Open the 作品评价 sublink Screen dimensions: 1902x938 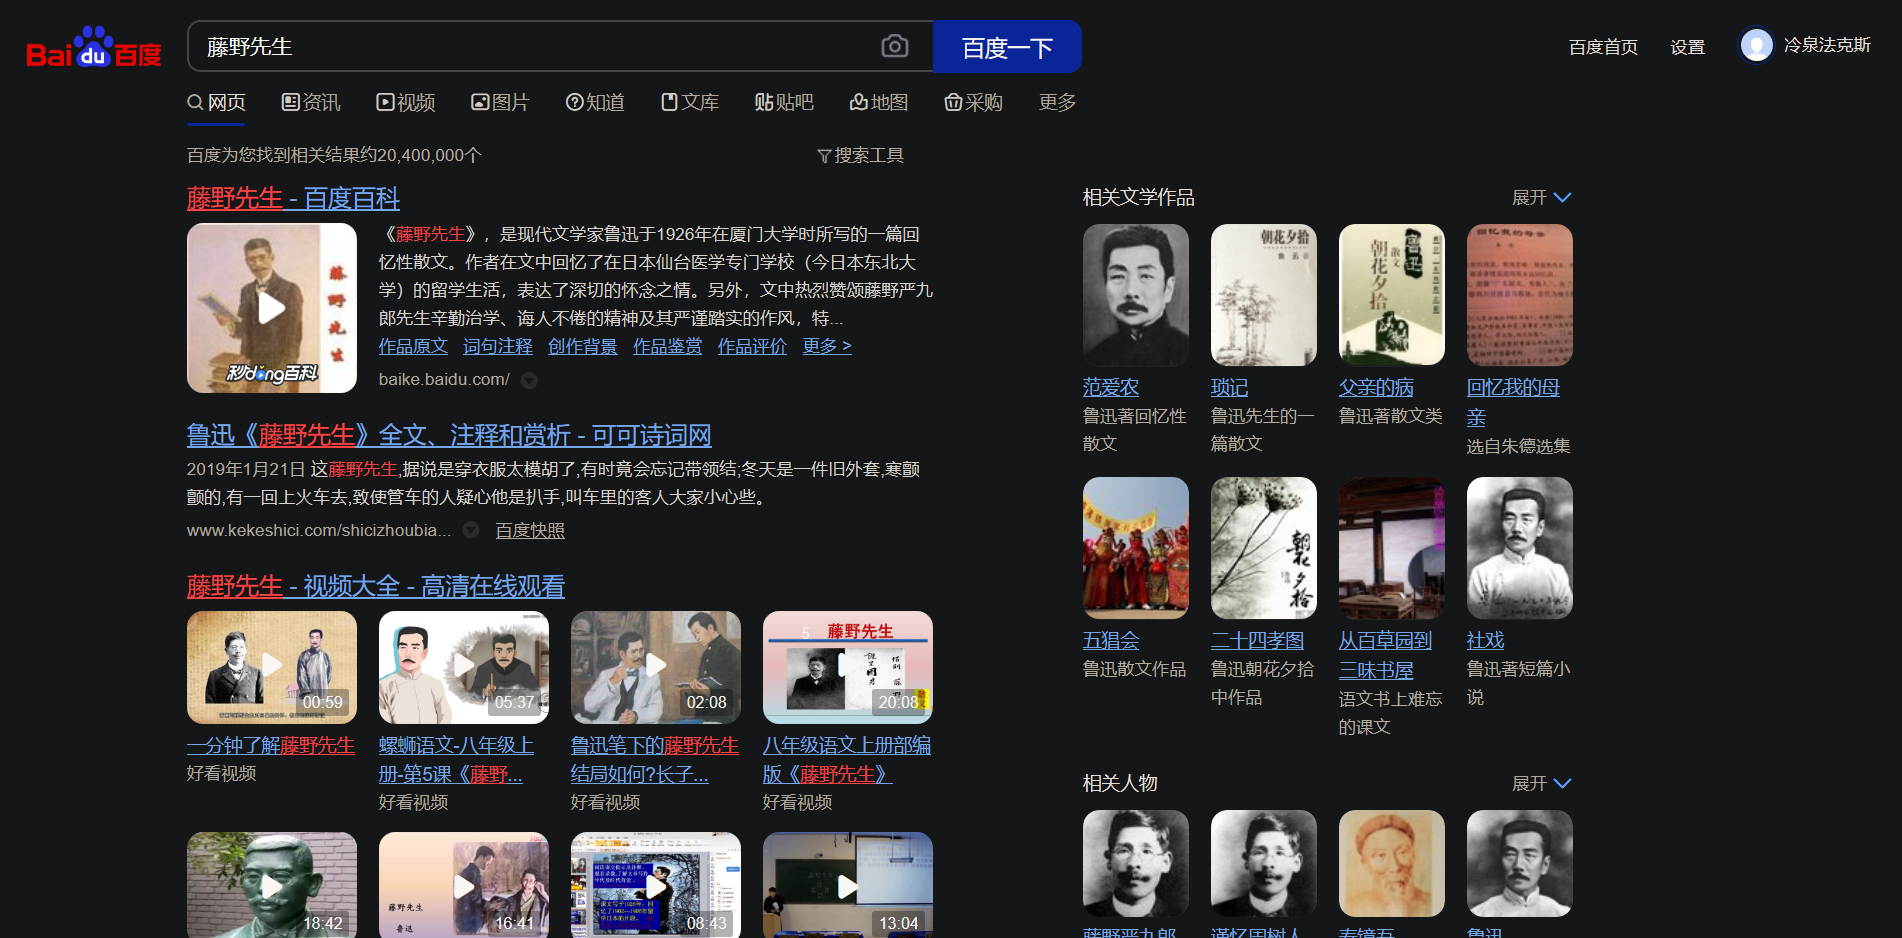click(x=753, y=346)
